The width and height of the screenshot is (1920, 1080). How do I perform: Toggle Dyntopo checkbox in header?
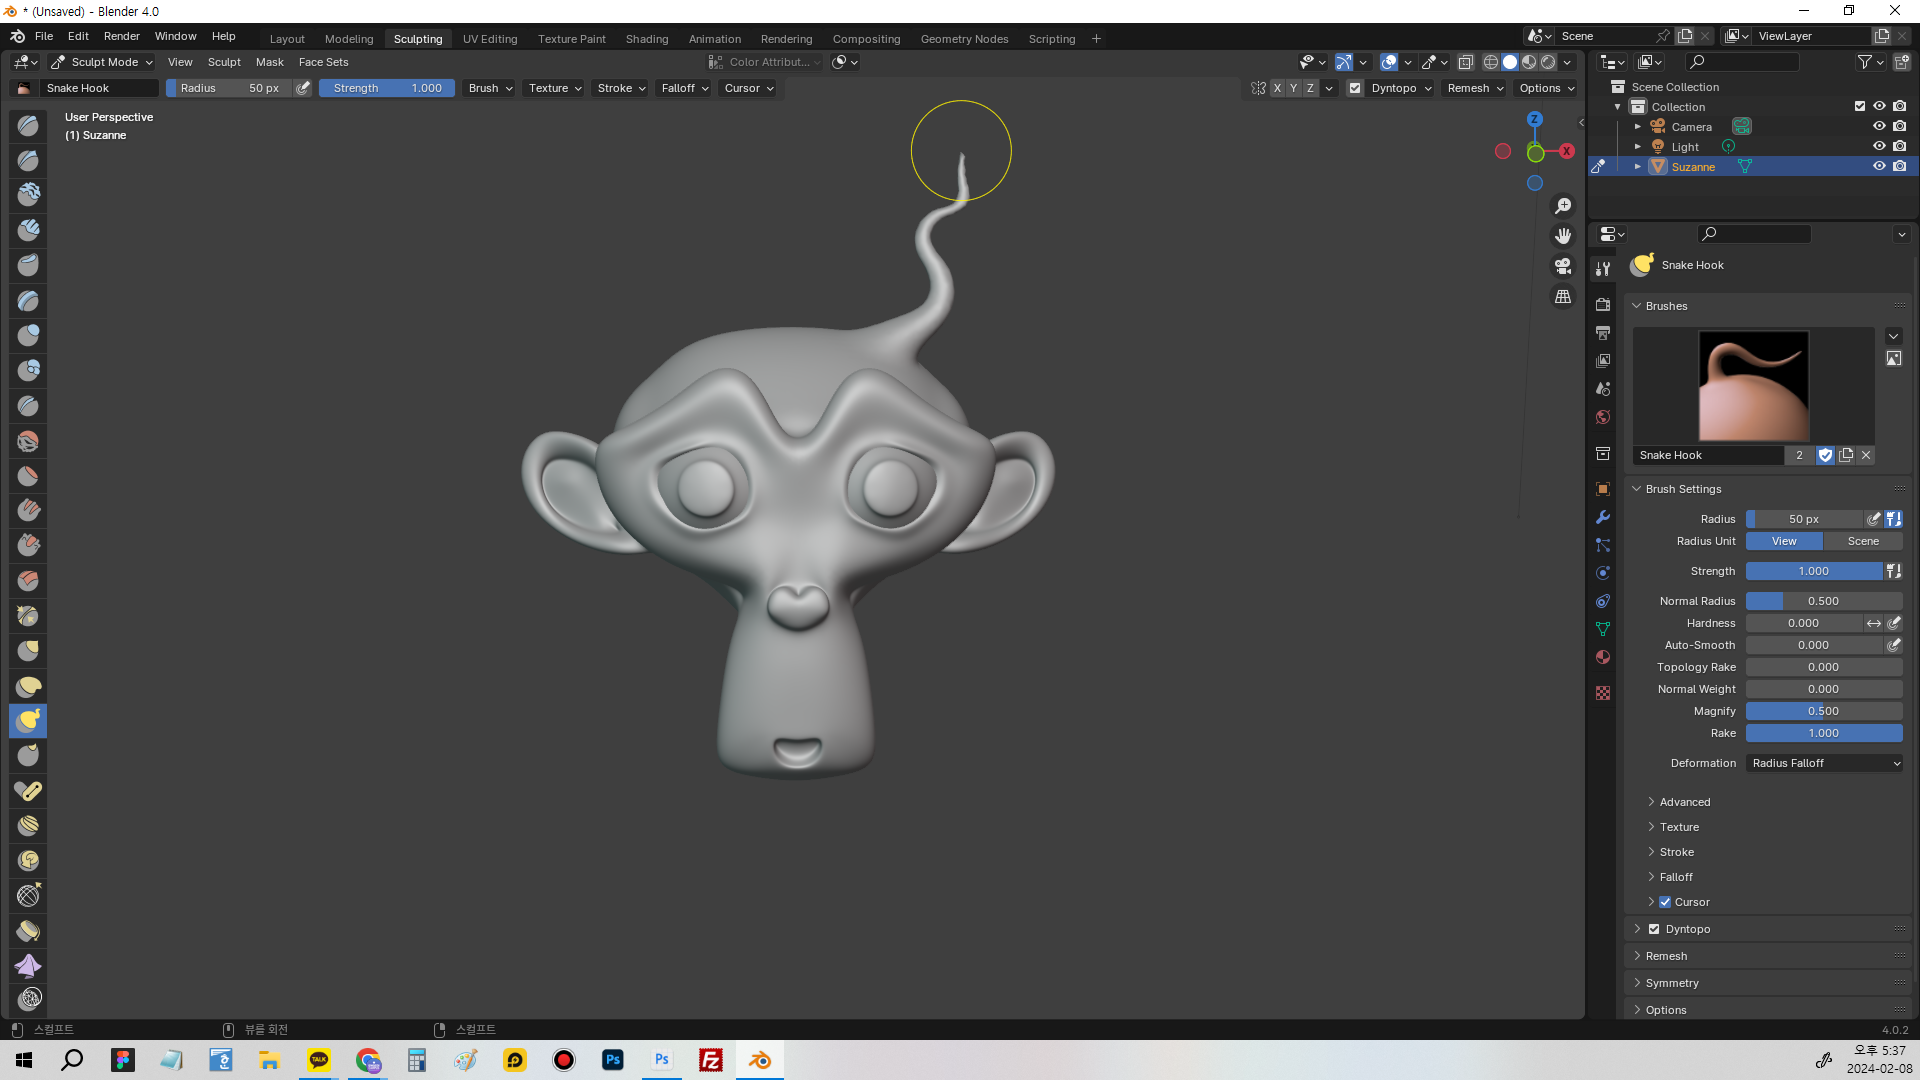tap(1355, 88)
